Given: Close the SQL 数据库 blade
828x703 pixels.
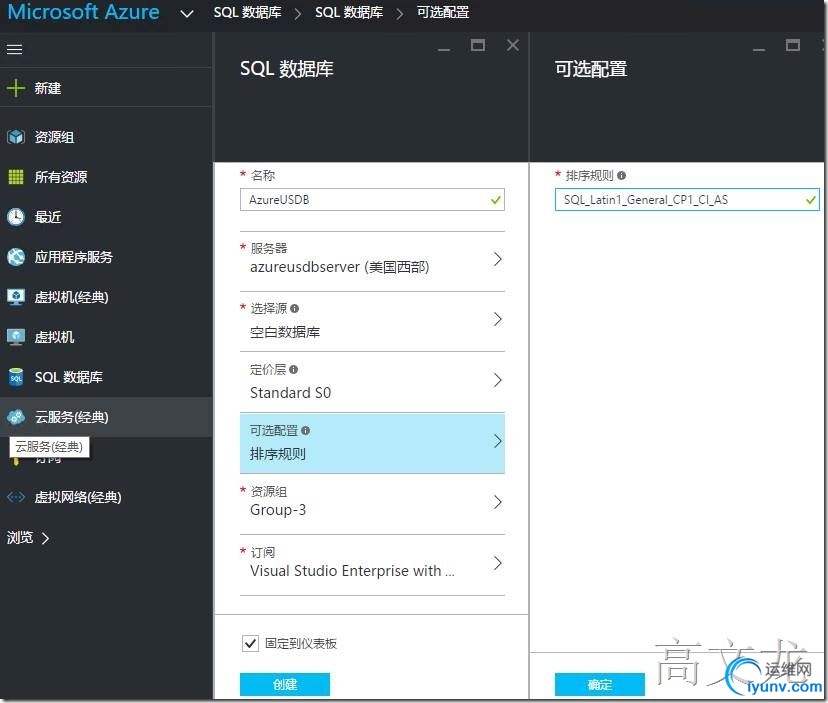Looking at the screenshot, I should (513, 45).
